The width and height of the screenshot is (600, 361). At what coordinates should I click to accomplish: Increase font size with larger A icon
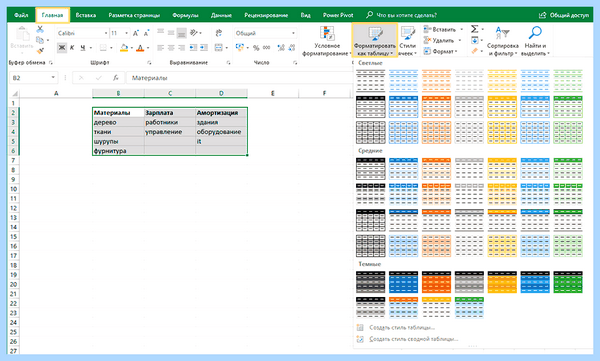(136, 33)
